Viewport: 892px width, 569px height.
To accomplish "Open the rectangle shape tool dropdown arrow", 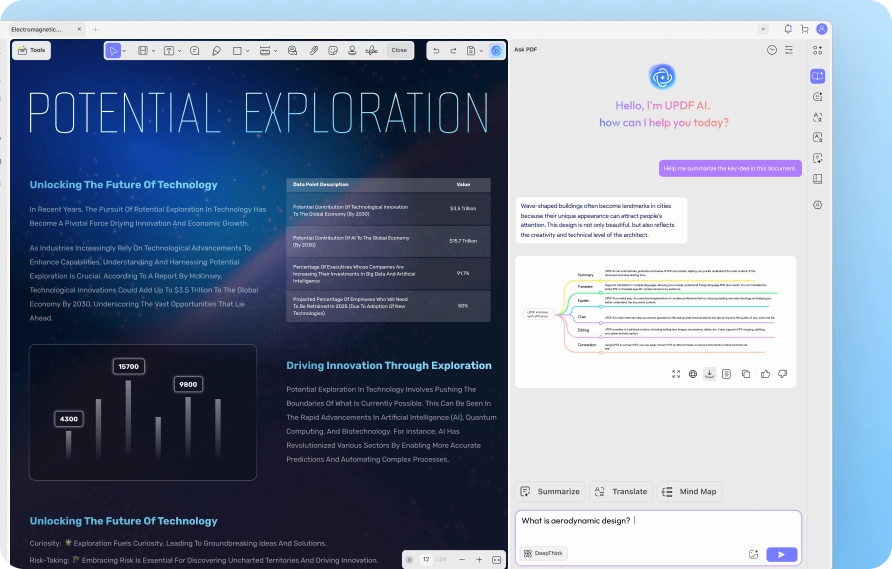I will (247, 50).
